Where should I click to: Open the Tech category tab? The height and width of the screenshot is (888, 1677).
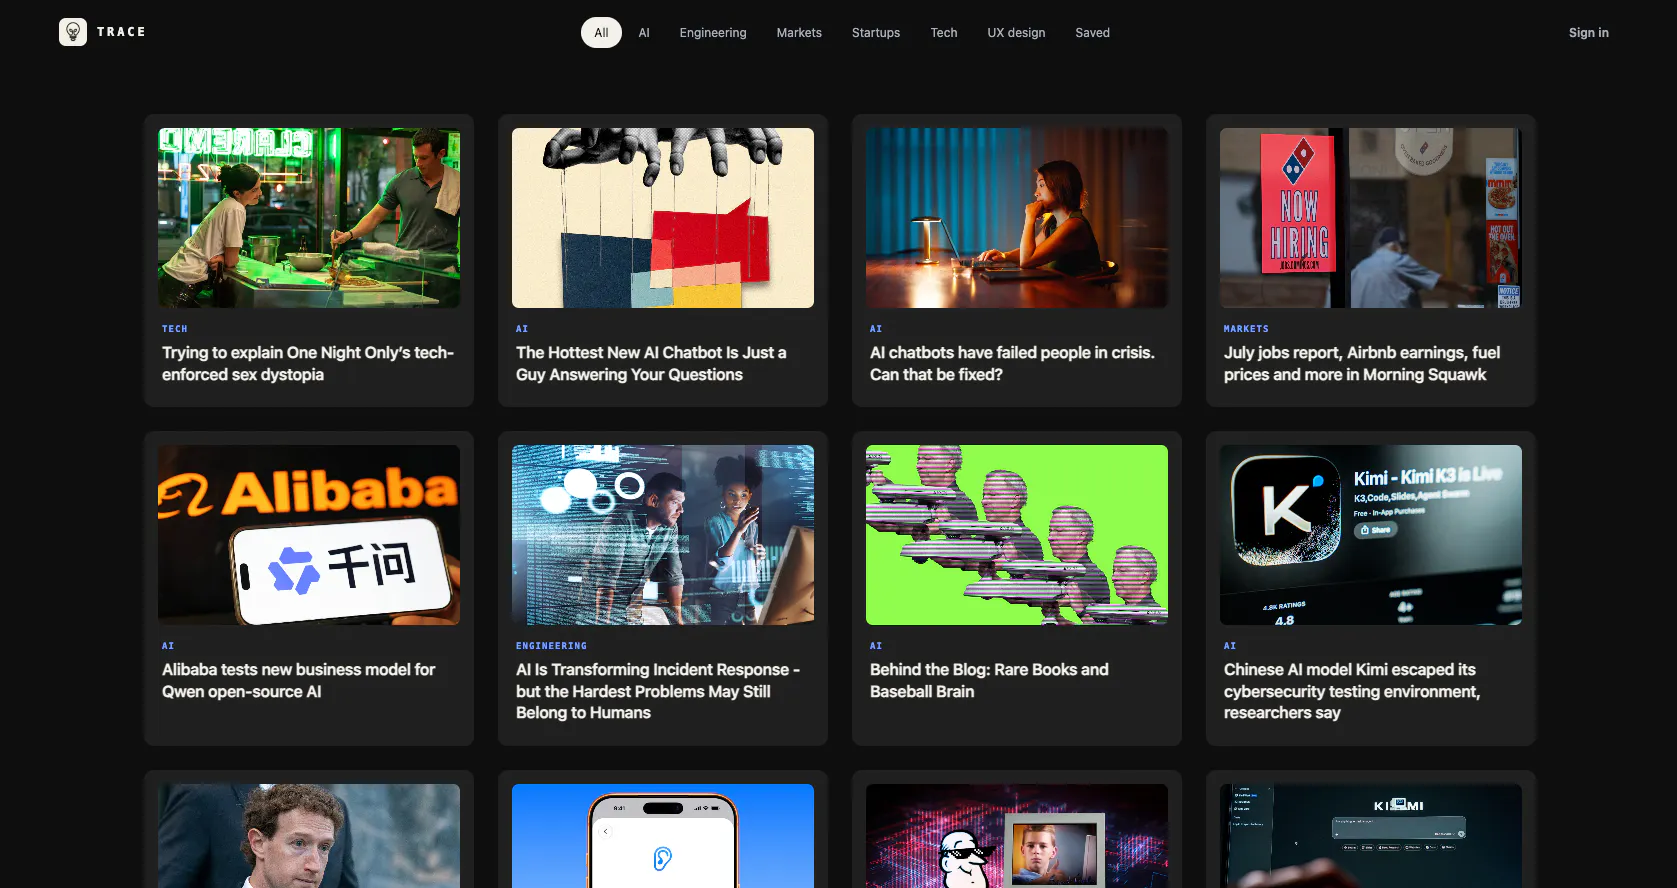click(944, 33)
